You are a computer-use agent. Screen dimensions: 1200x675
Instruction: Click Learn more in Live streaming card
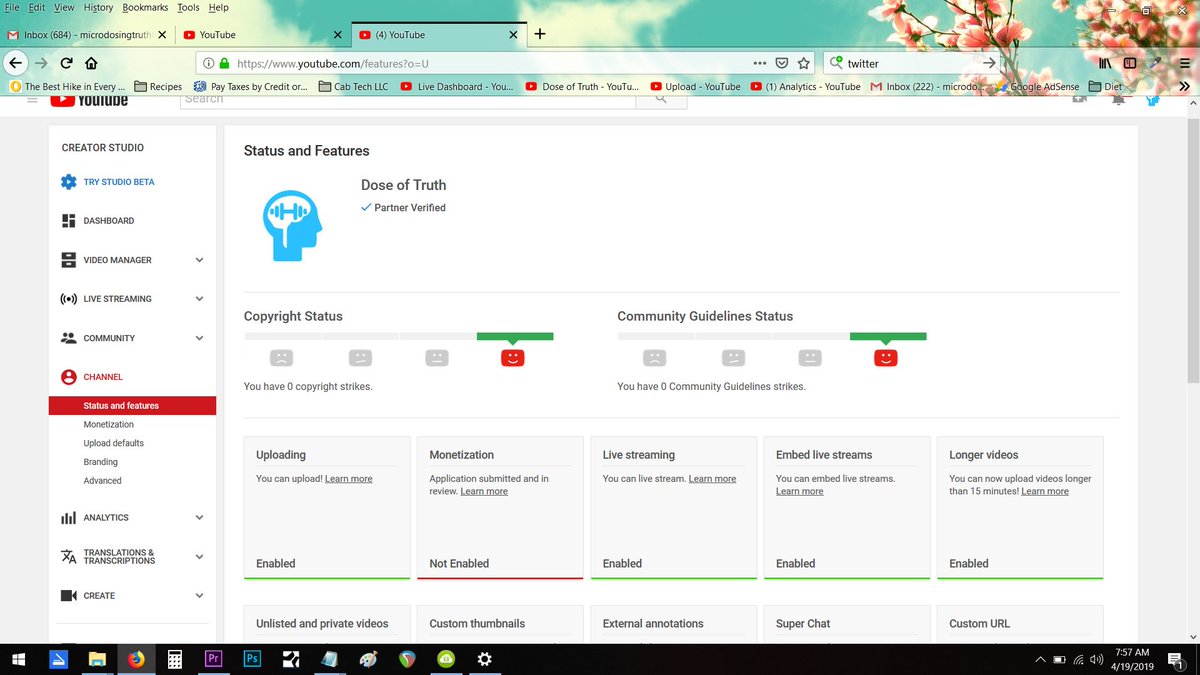[x=712, y=479]
